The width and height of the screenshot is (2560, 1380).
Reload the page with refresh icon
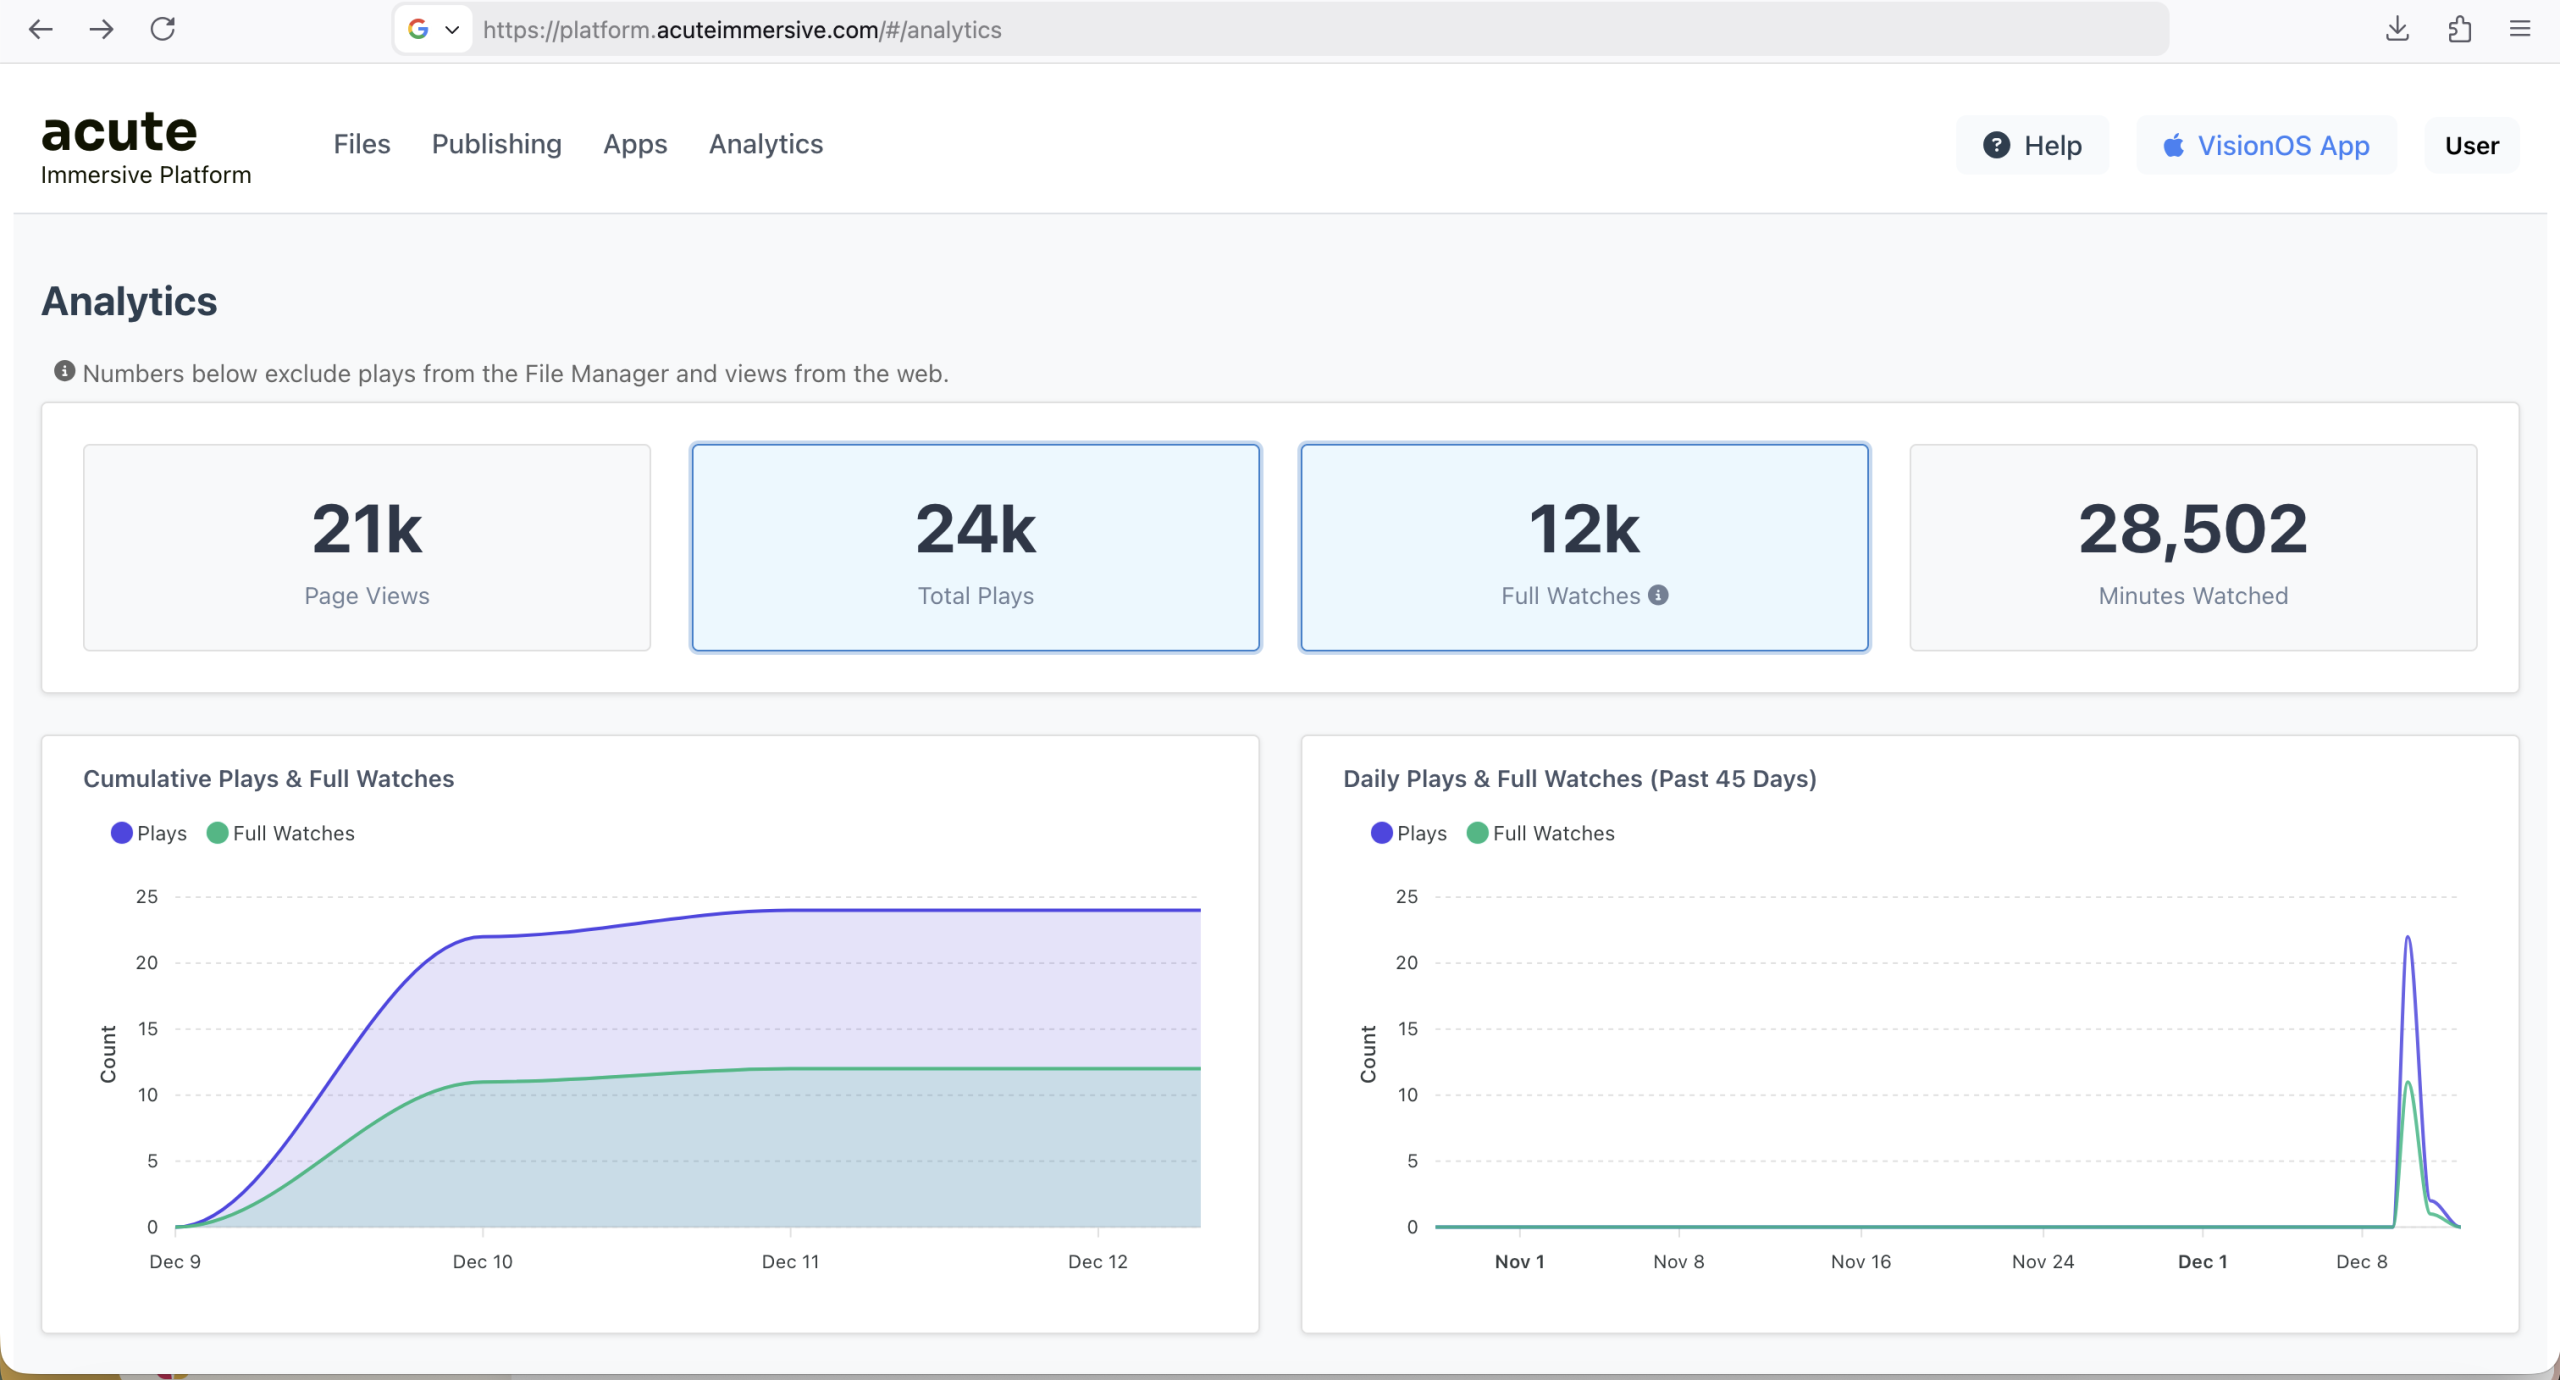tap(163, 29)
